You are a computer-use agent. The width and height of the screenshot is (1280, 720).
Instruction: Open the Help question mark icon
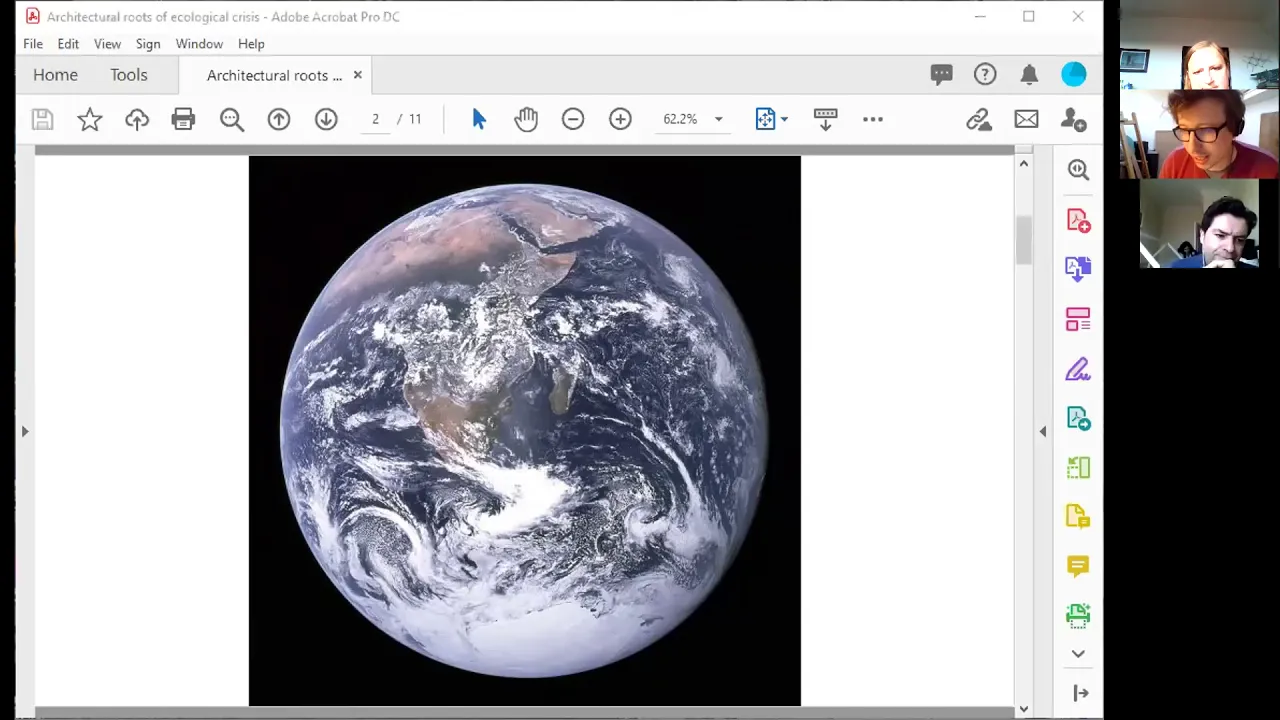(x=985, y=75)
